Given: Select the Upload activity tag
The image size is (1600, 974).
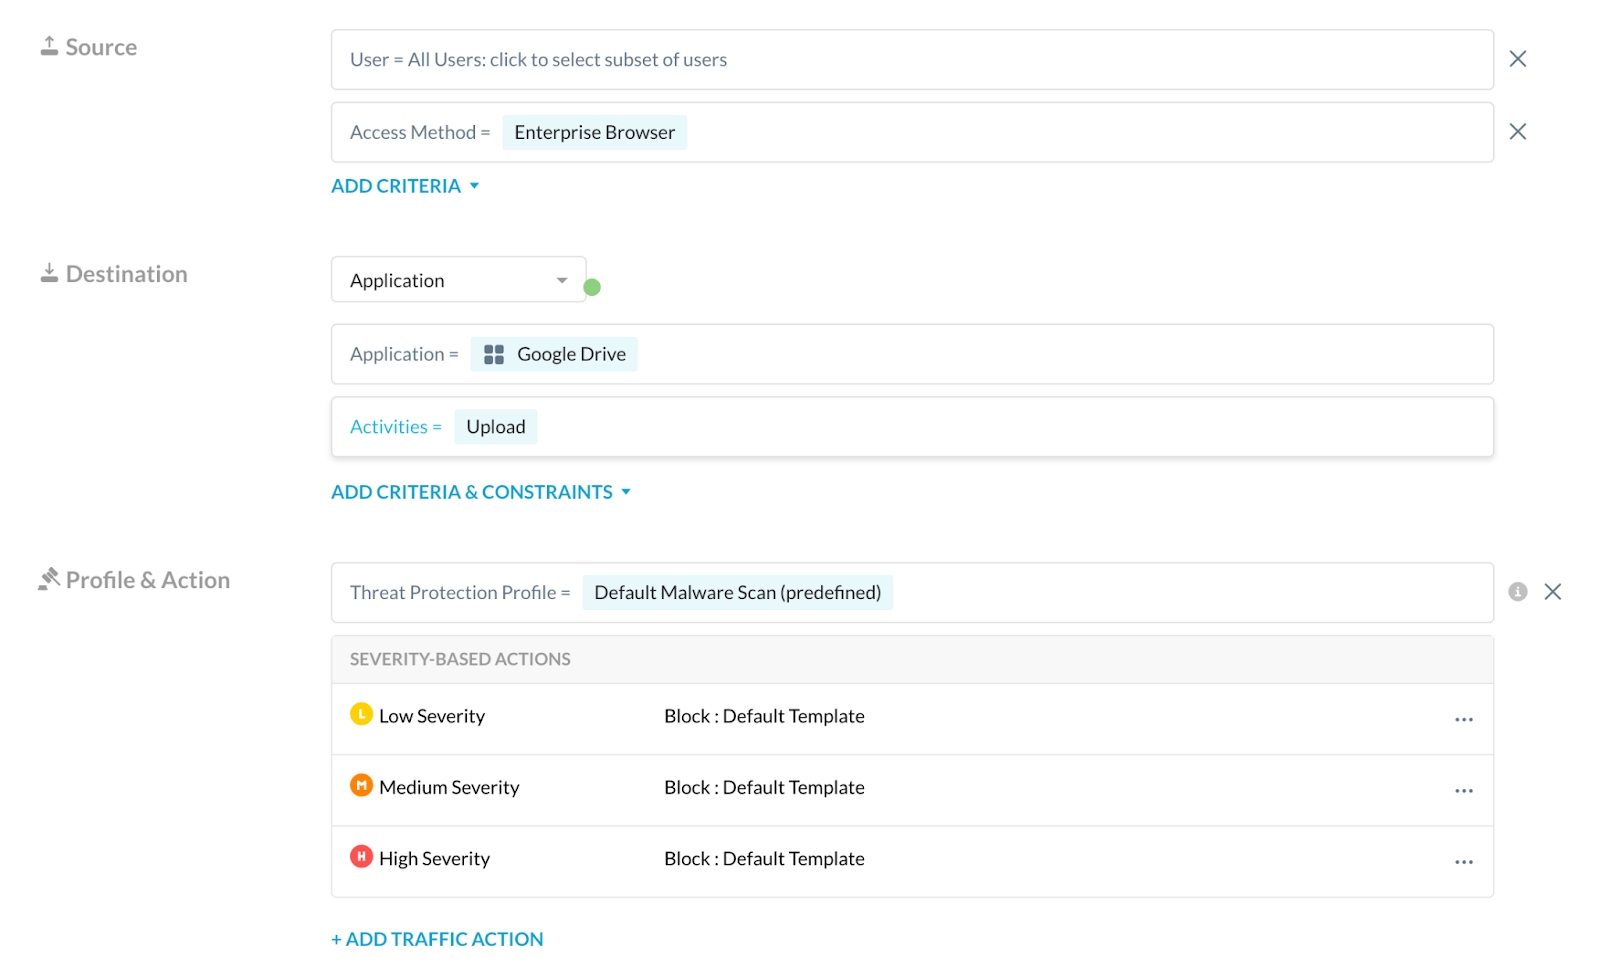Looking at the screenshot, I should (x=495, y=427).
